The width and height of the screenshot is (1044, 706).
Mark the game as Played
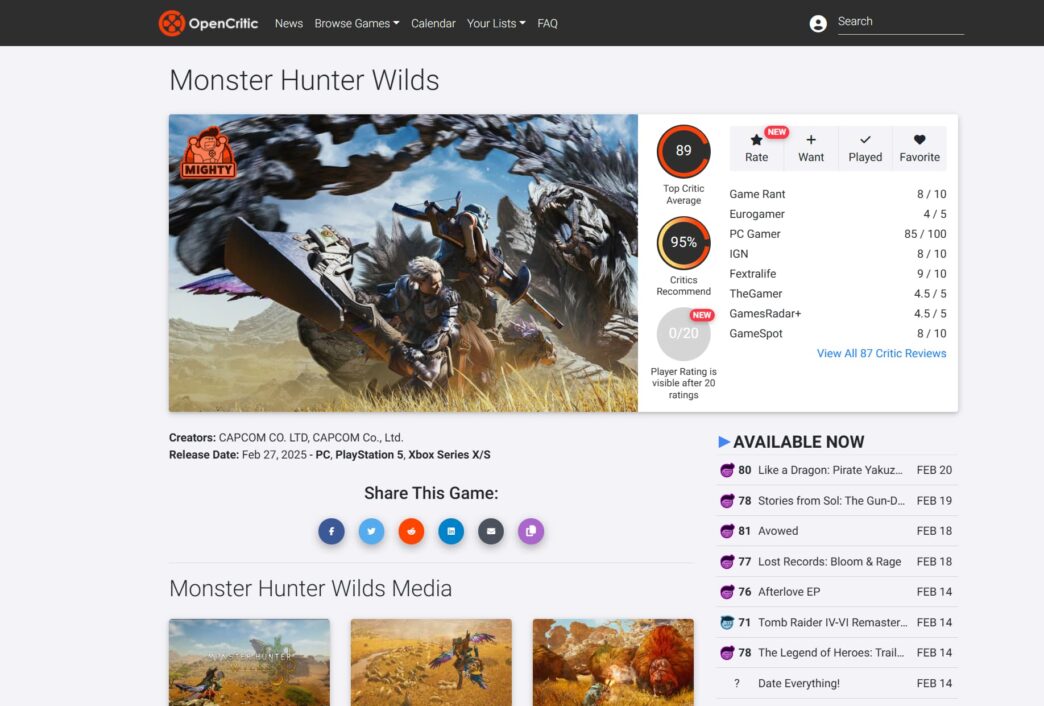click(865, 148)
